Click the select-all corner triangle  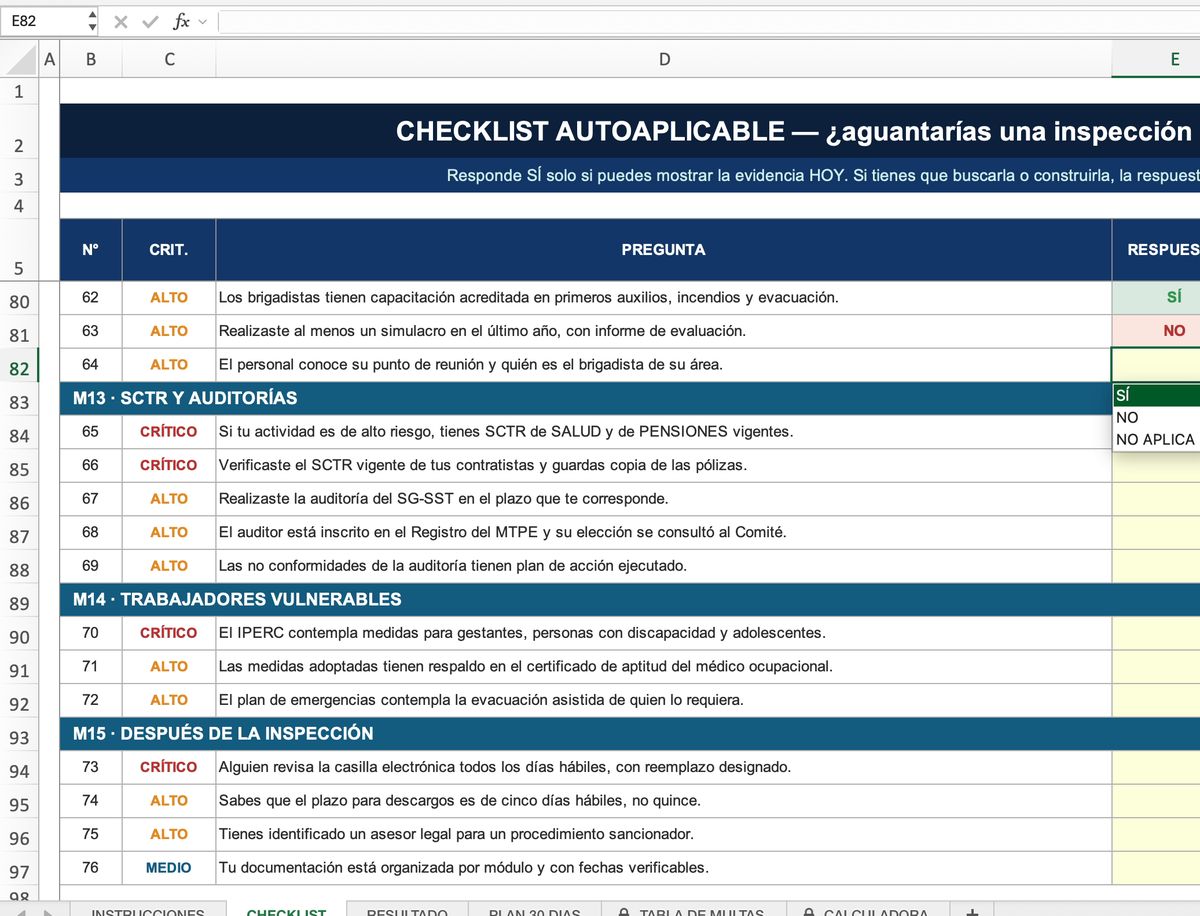(x=22, y=60)
